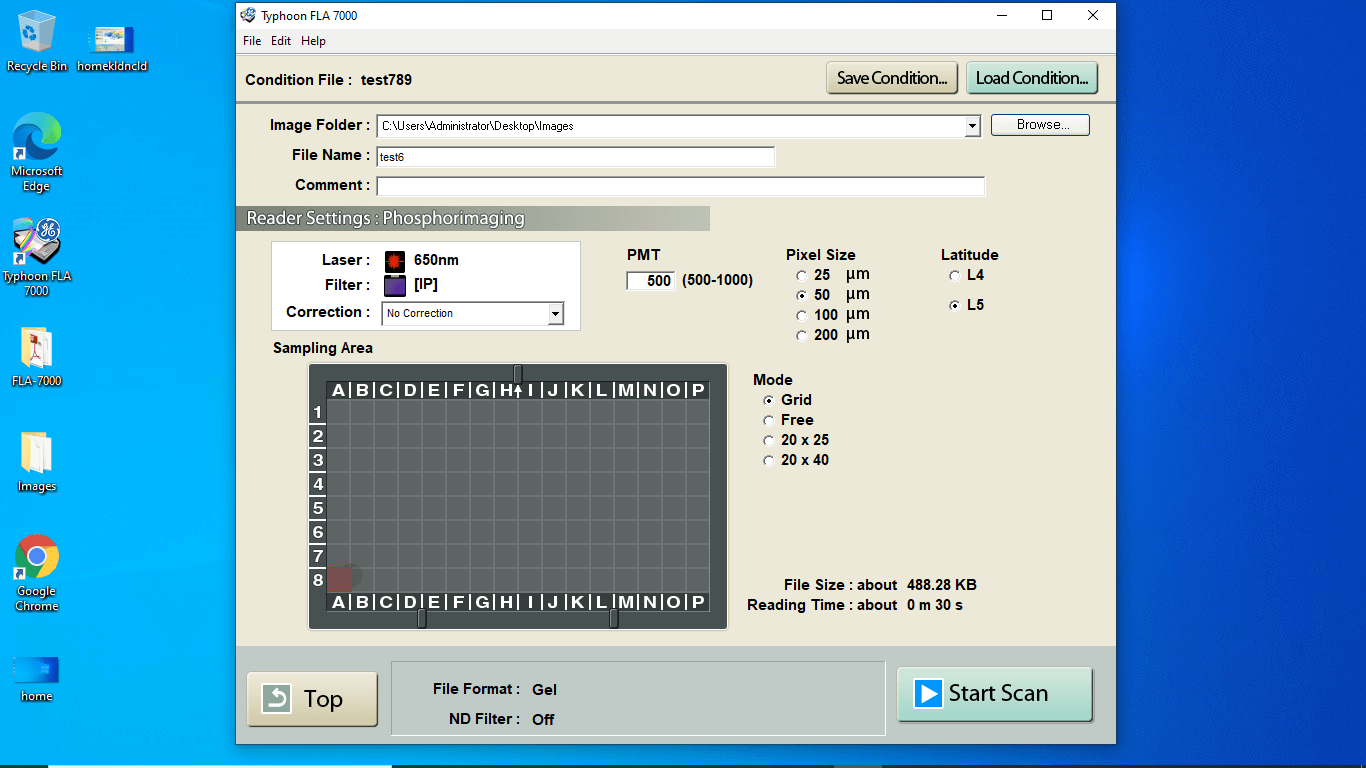
Task: Launch Google Chrome from desktop
Action: tap(37, 558)
